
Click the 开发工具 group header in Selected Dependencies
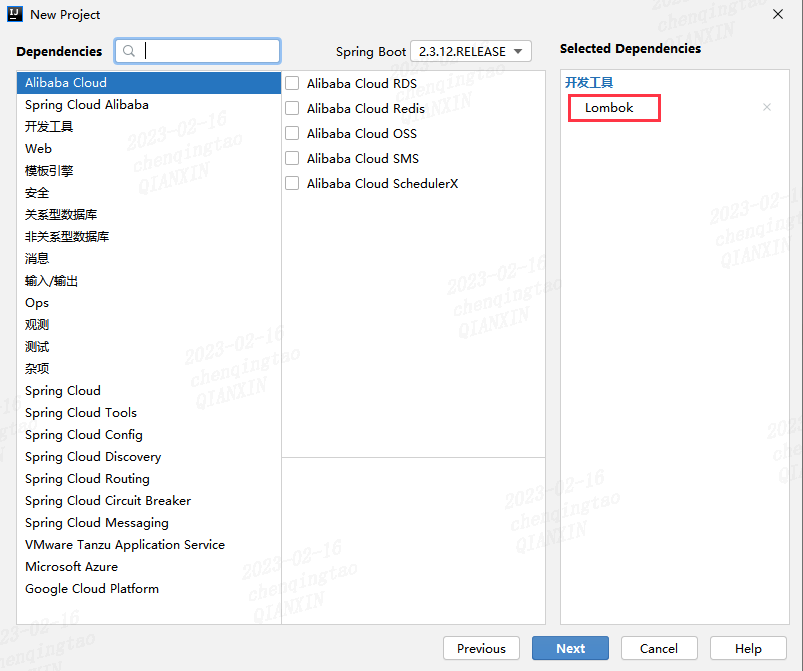click(x=589, y=82)
